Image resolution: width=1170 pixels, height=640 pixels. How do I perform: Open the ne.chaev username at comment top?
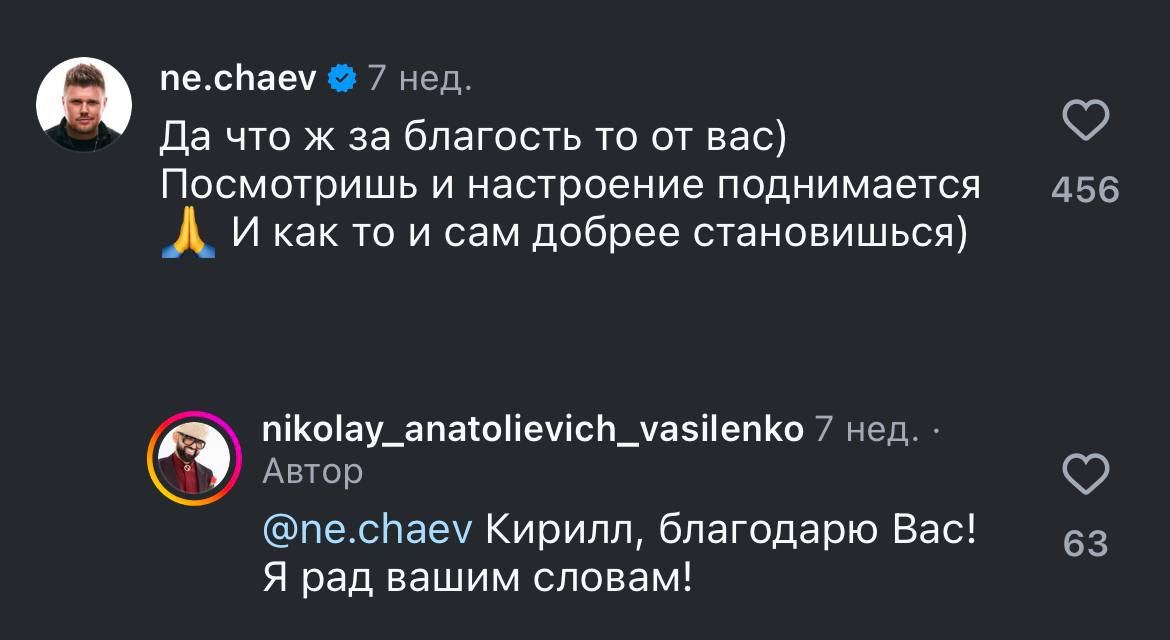pos(238,77)
